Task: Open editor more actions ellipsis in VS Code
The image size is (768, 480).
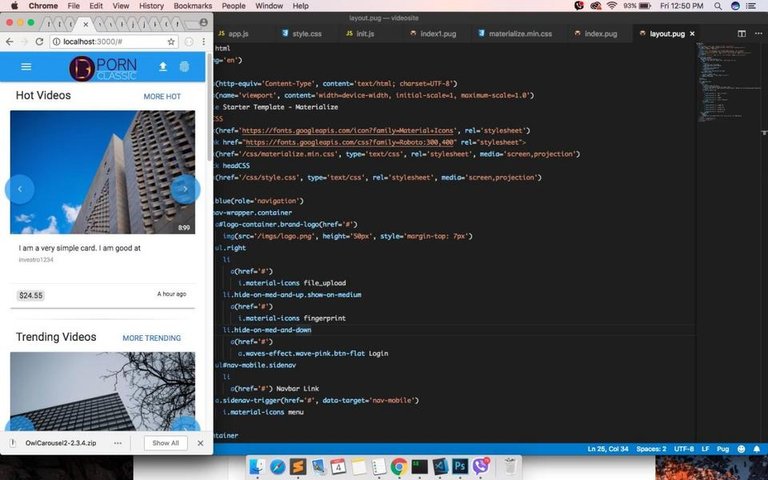Action: point(759,34)
